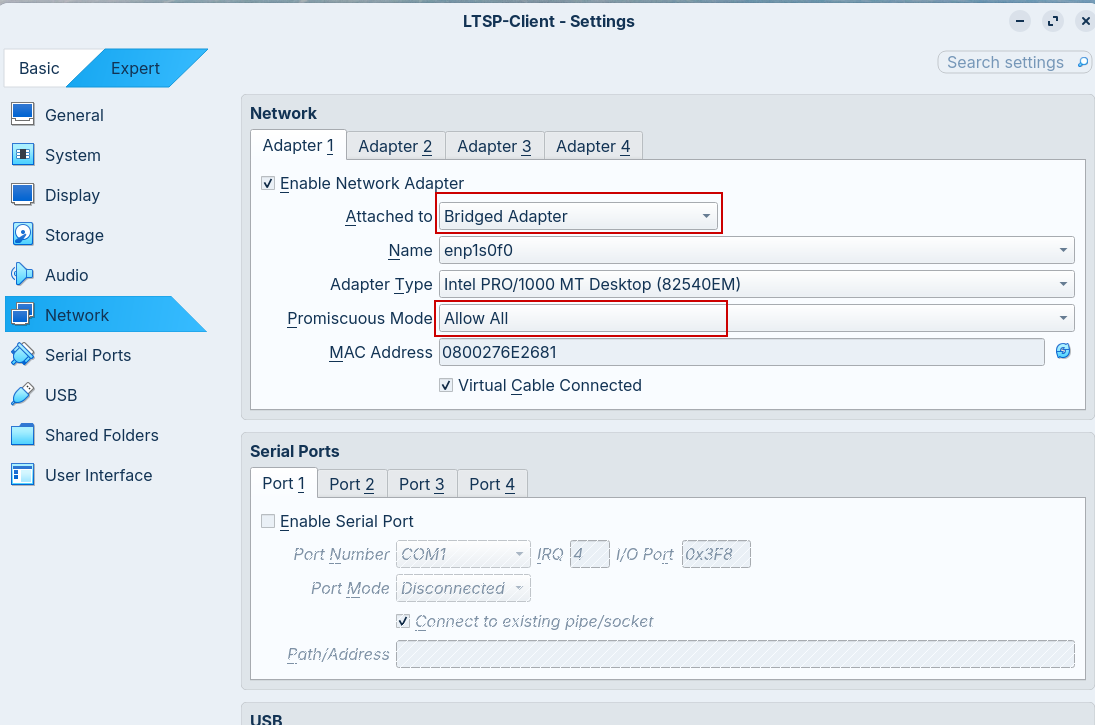Open the Serial Ports category label
The height and width of the screenshot is (725, 1095).
[x=88, y=355]
